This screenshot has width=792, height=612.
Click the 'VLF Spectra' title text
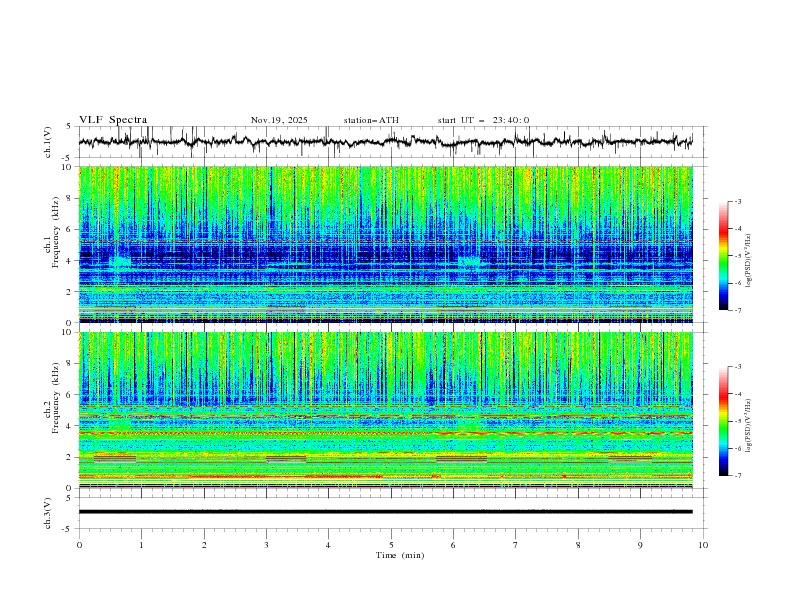113,120
